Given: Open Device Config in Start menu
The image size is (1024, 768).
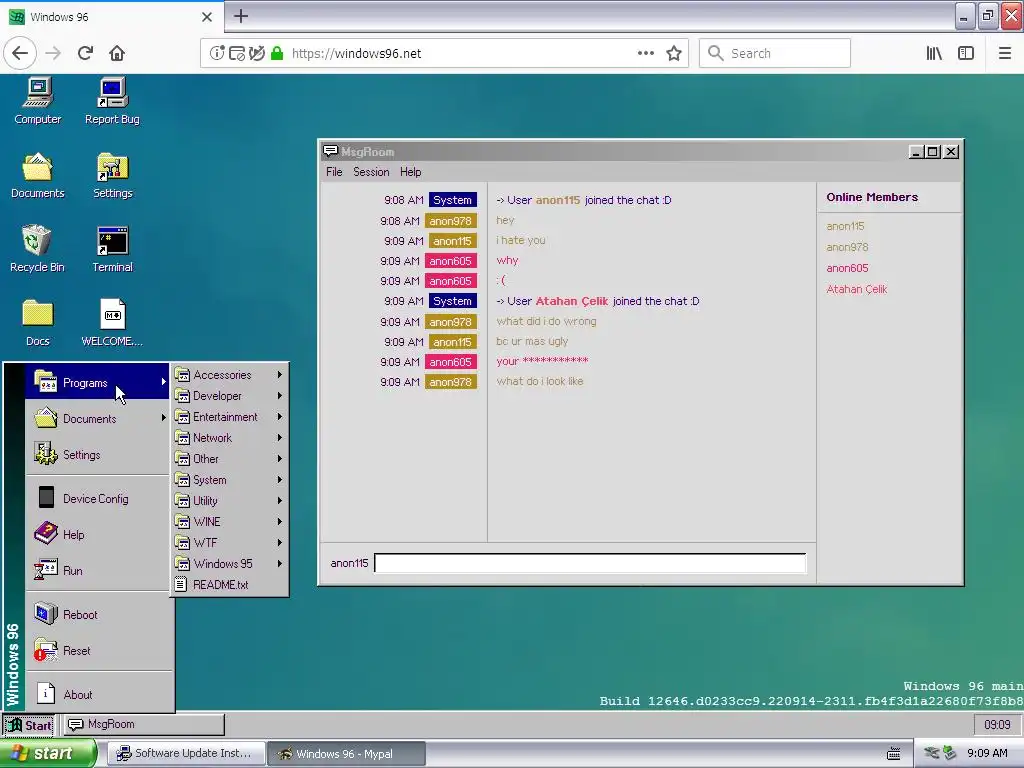Looking at the screenshot, I should pos(98,499).
